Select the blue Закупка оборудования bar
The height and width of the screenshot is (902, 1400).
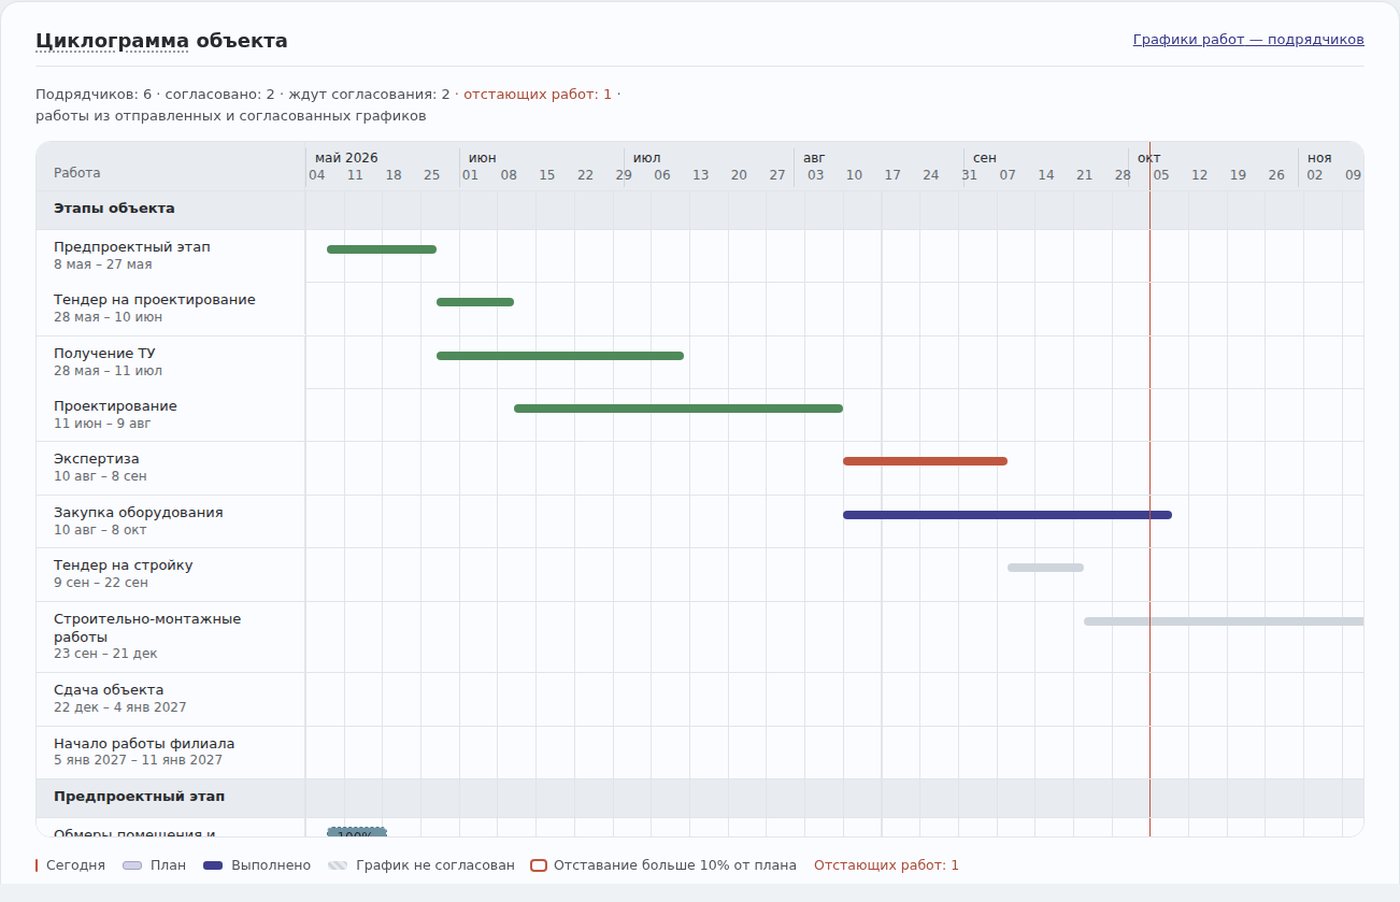pos(1007,515)
